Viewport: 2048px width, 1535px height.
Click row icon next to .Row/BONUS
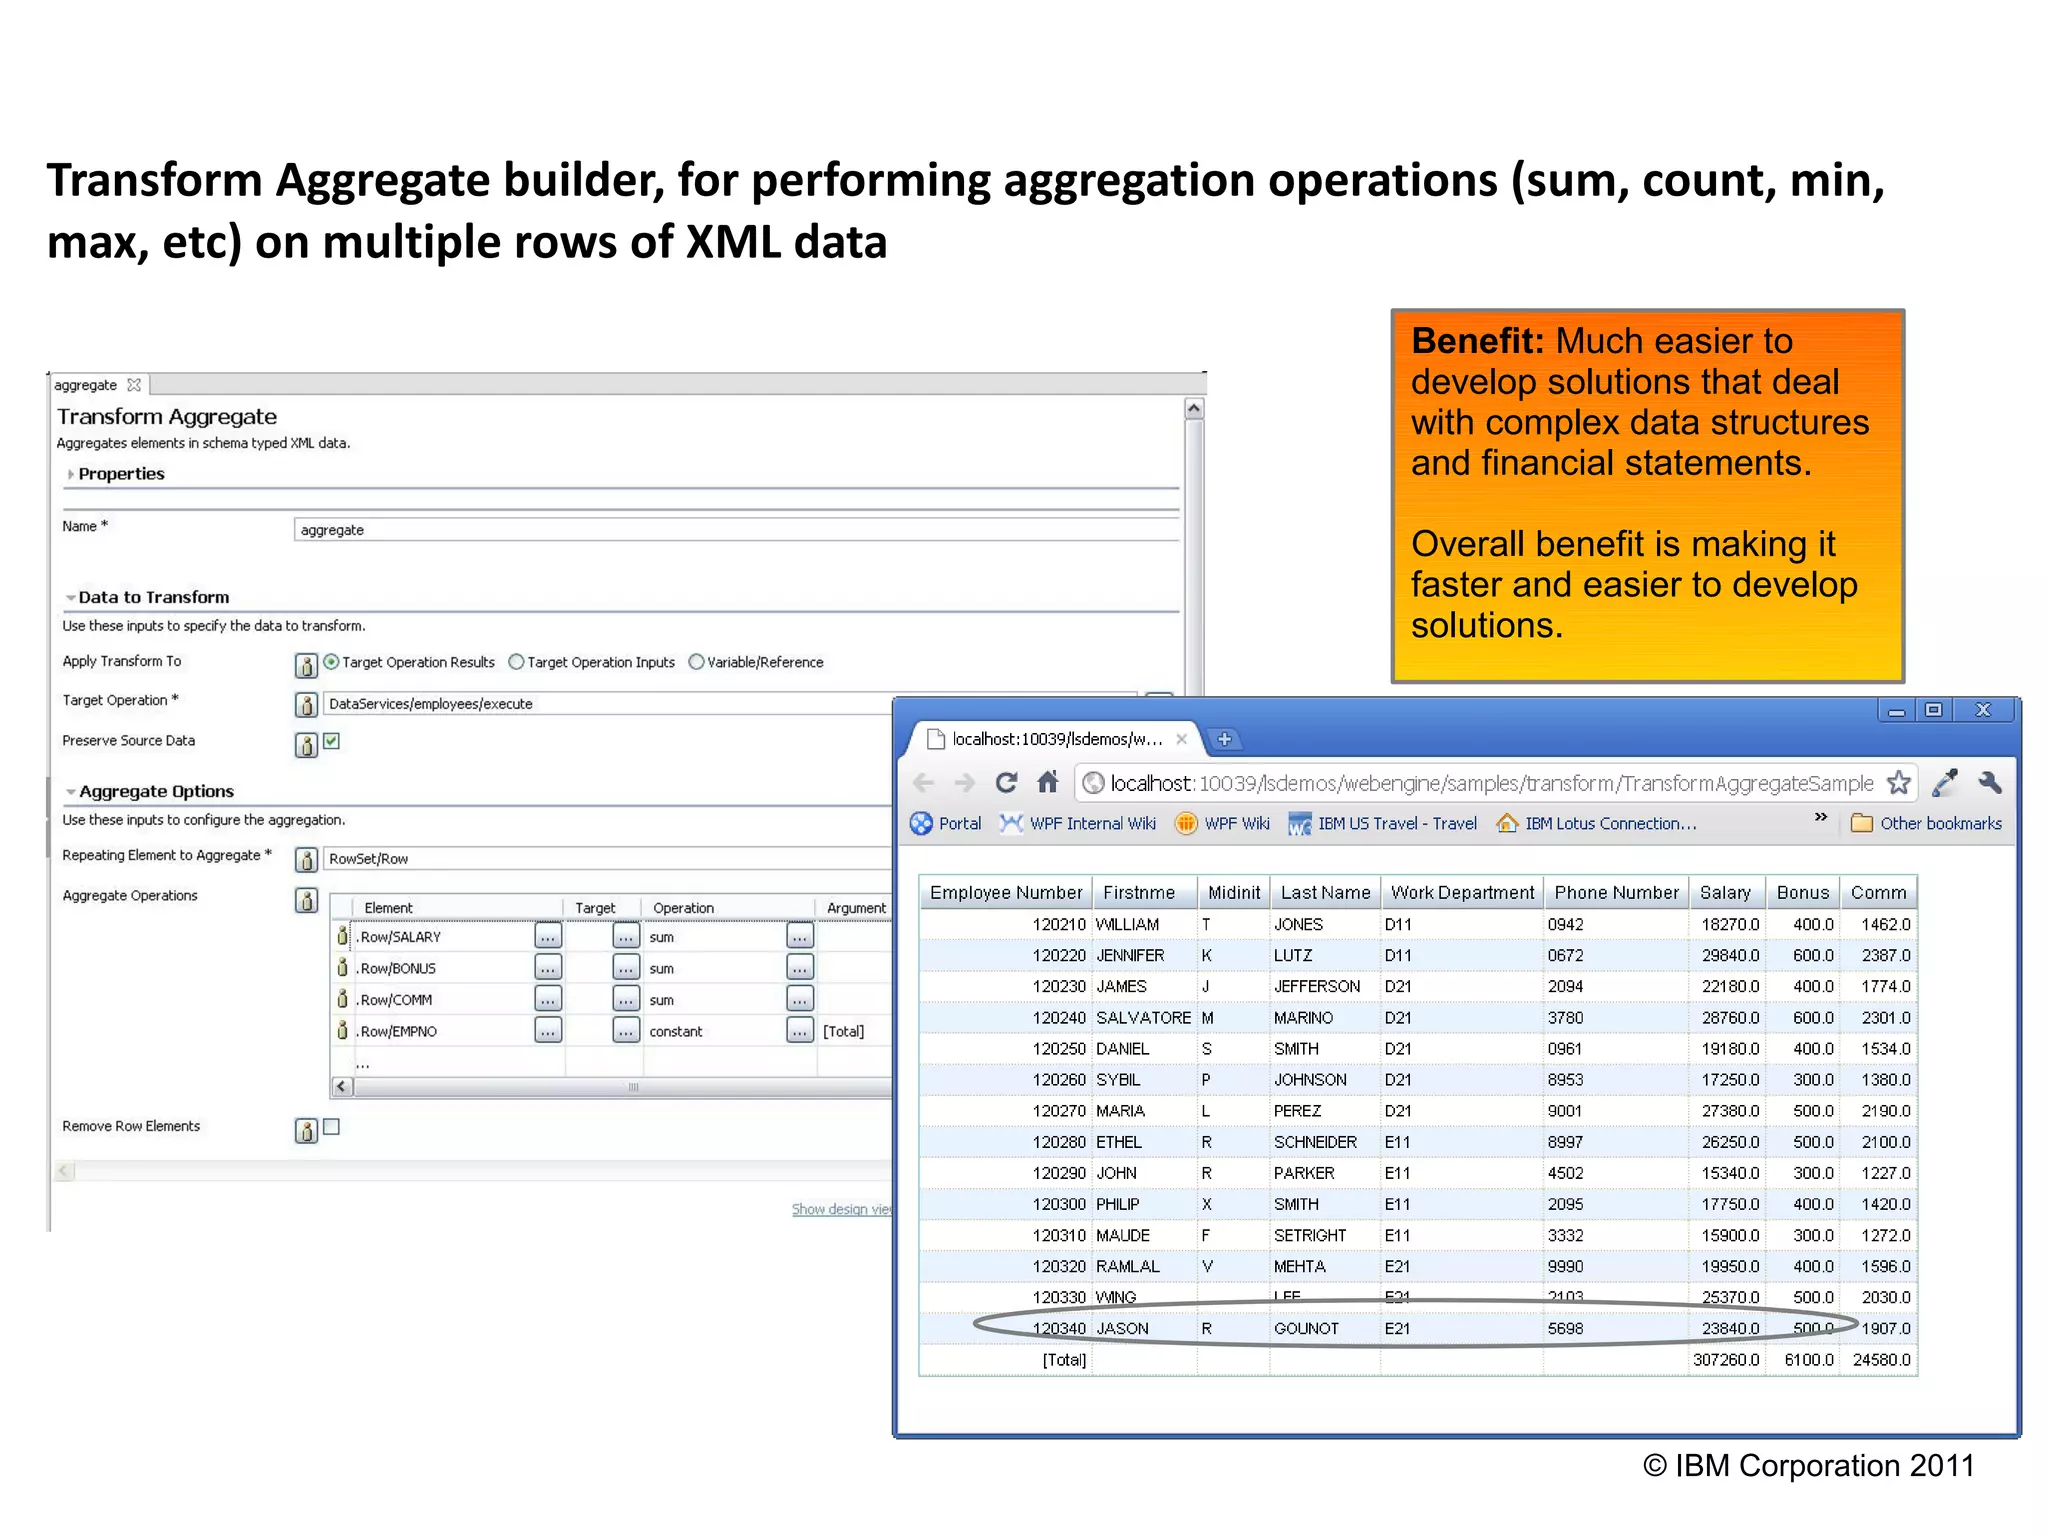point(343,967)
